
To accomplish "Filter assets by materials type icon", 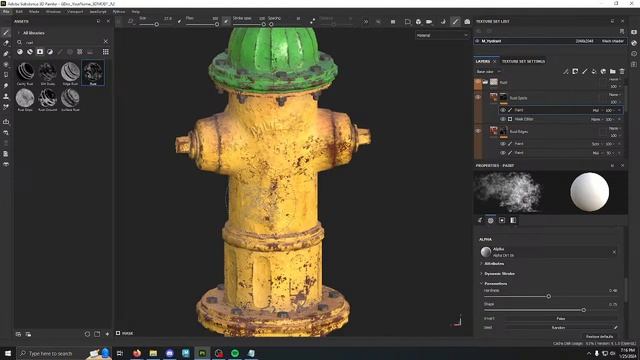I will 20,52.
